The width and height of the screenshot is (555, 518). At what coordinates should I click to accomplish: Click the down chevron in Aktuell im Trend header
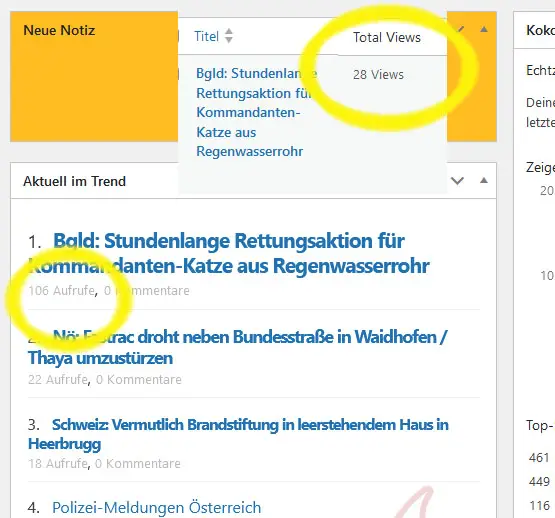(x=457, y=181)
